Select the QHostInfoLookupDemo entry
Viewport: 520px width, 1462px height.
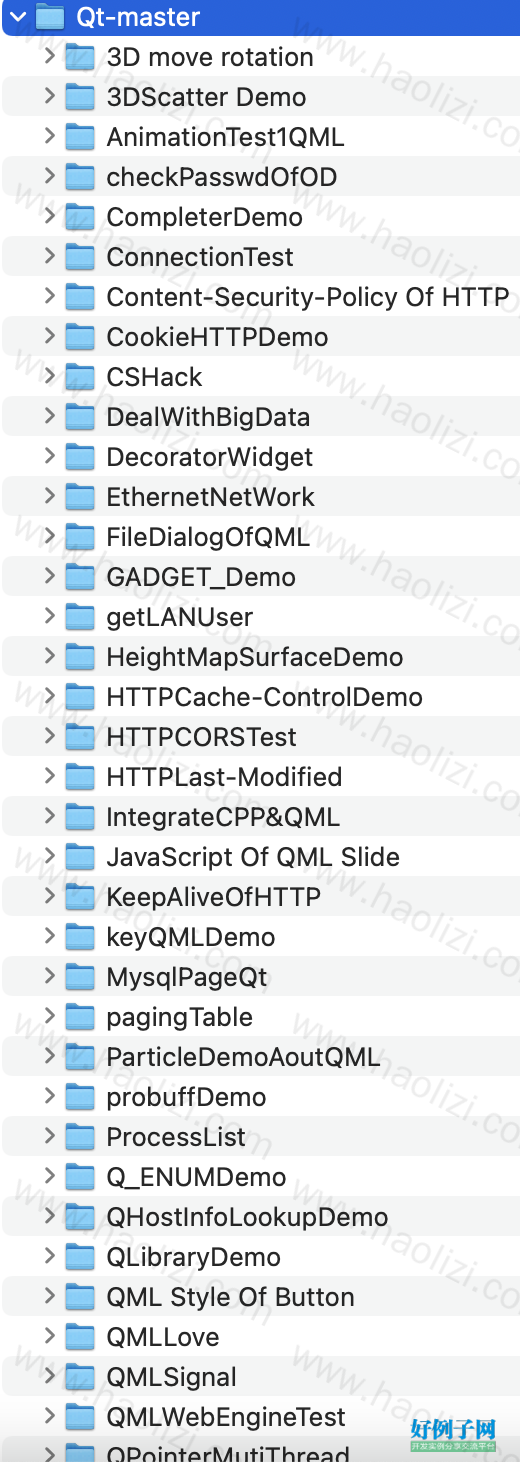point(260,1217)
